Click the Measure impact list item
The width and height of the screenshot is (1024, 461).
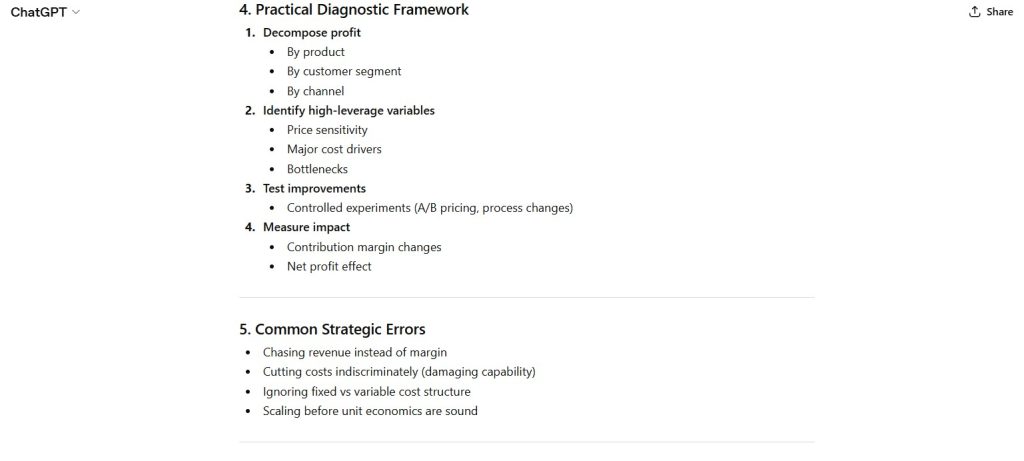[306, 227]
